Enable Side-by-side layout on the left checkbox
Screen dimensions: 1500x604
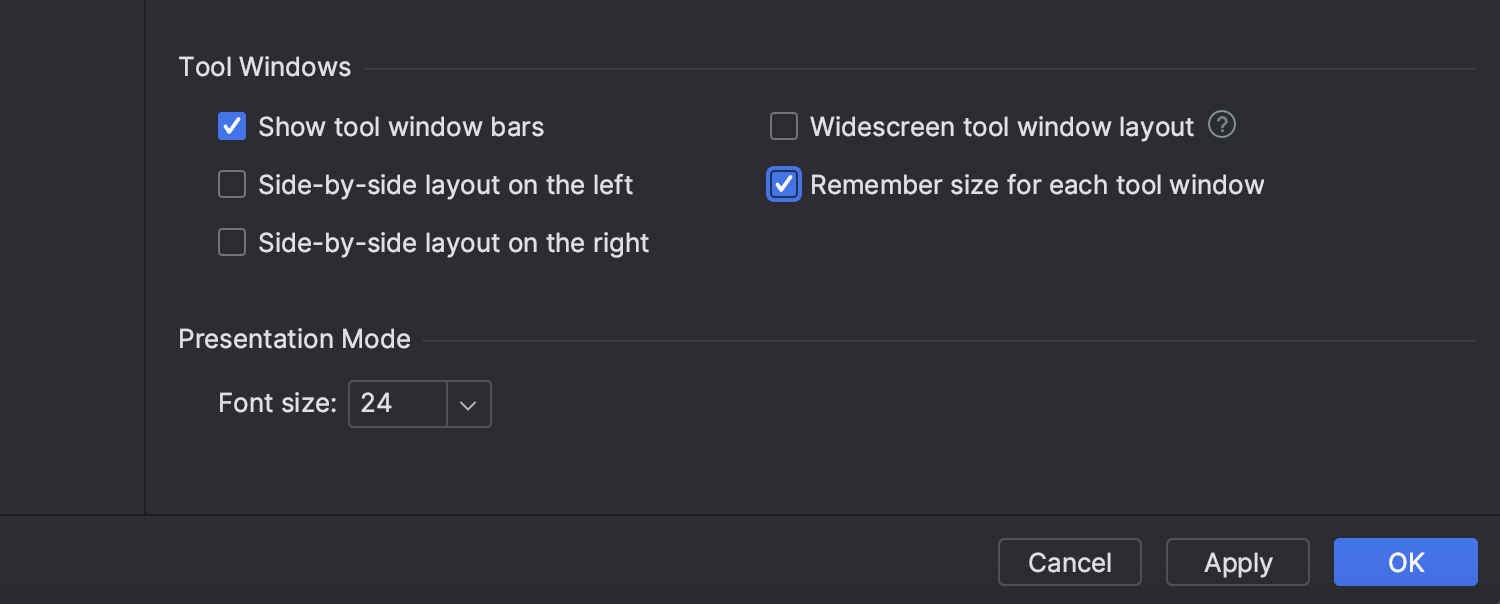click(x=232, y=185)
